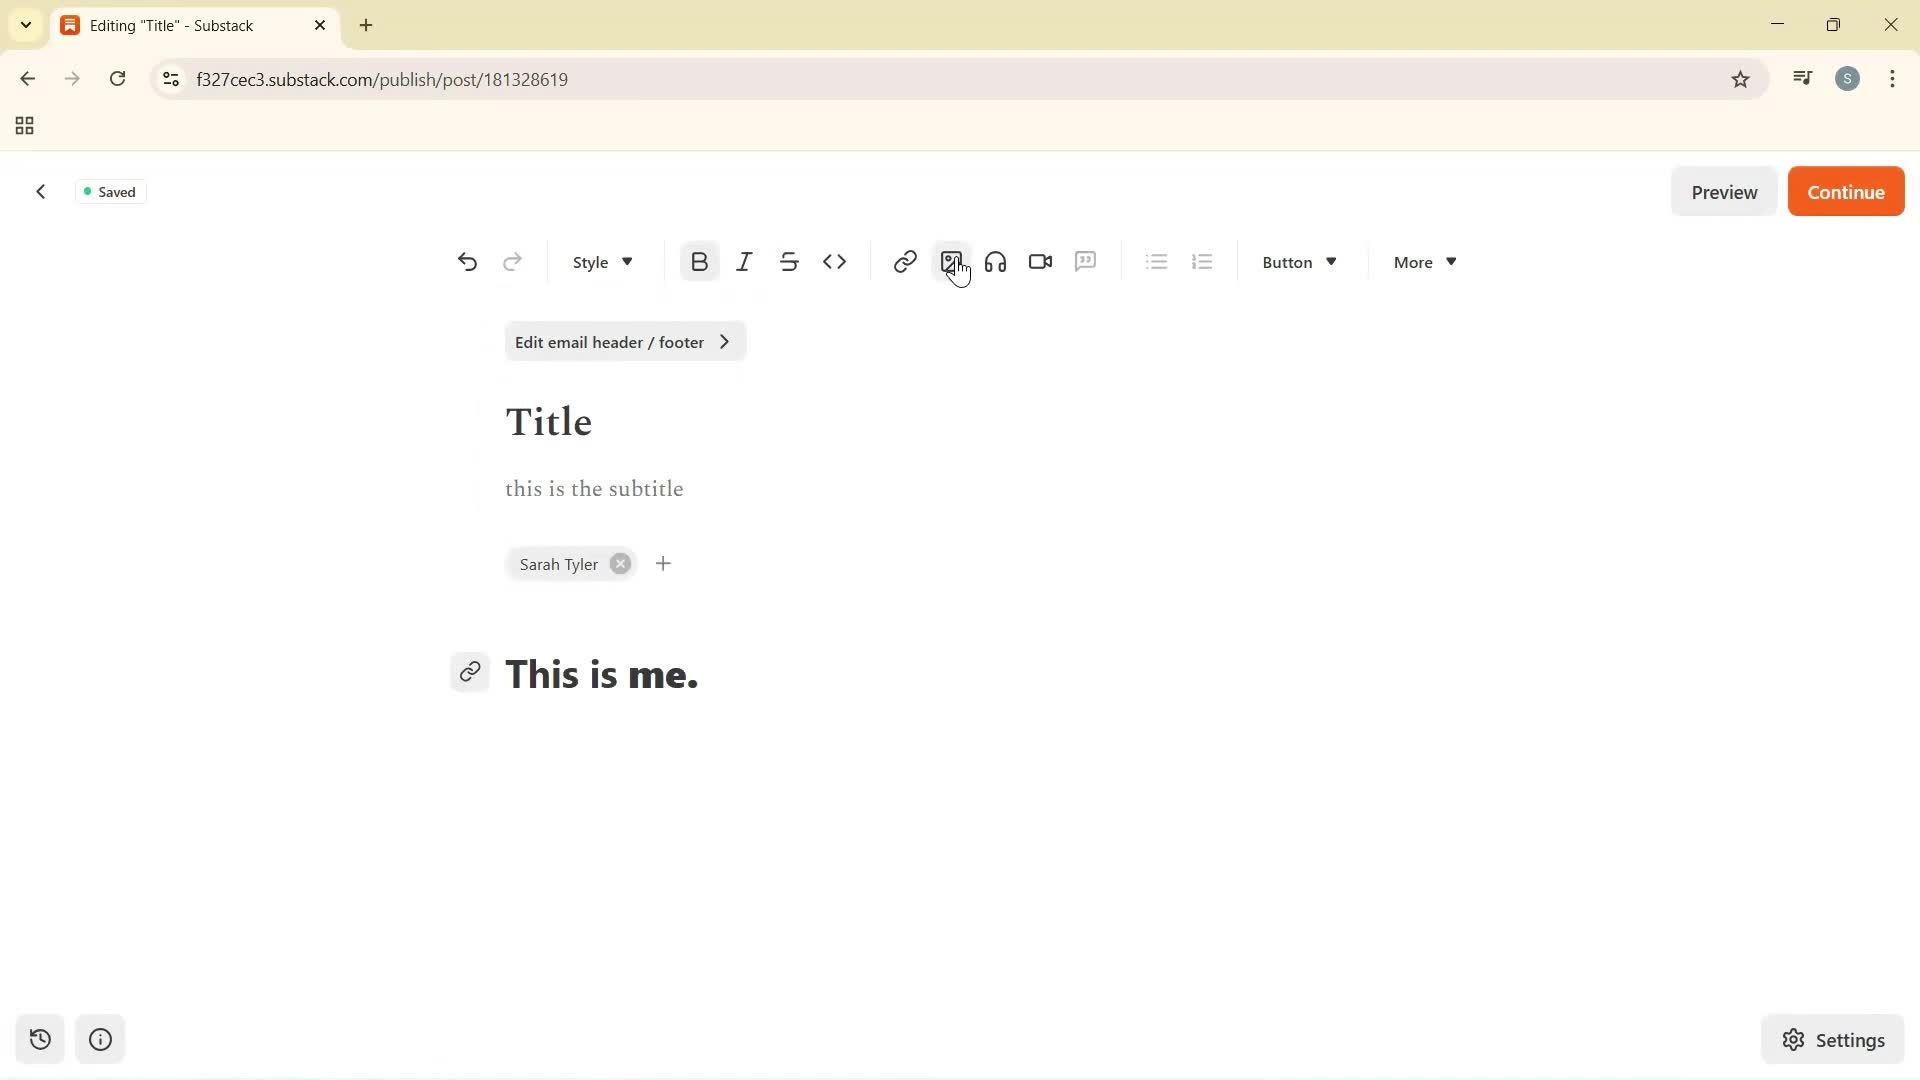Click the Continue button
The width and height of the screenshot is (1920, 1080).
coord(1845,191)
